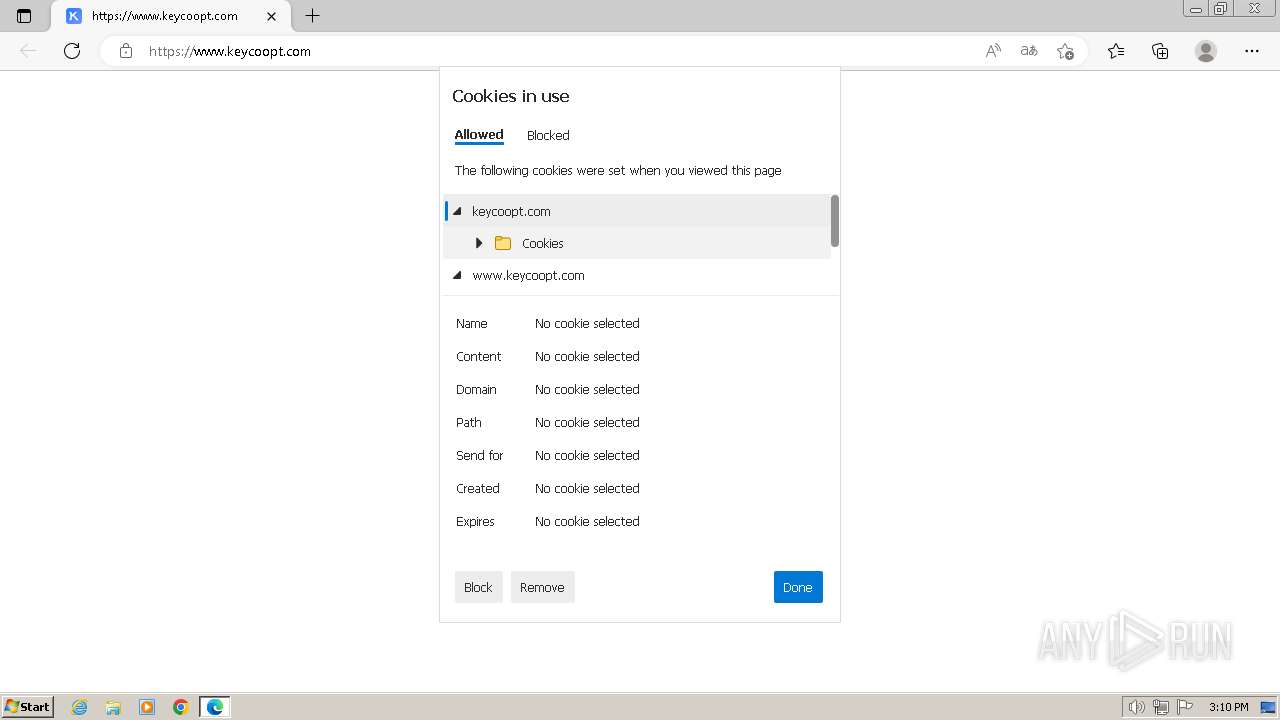Open File Explorer from taskbar
1280x720 pixels.
[113, 707]
